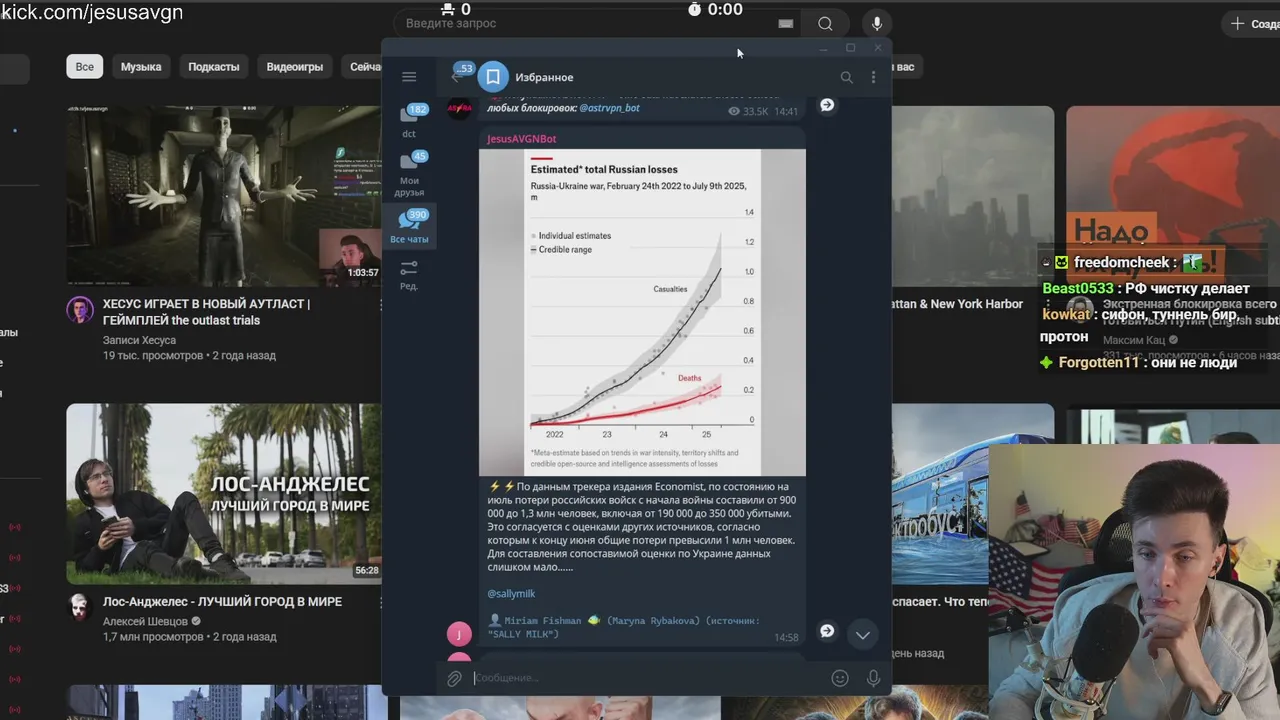
Task: Open the Лос-Анджелес video thumbnail
Action: (225, 494)
